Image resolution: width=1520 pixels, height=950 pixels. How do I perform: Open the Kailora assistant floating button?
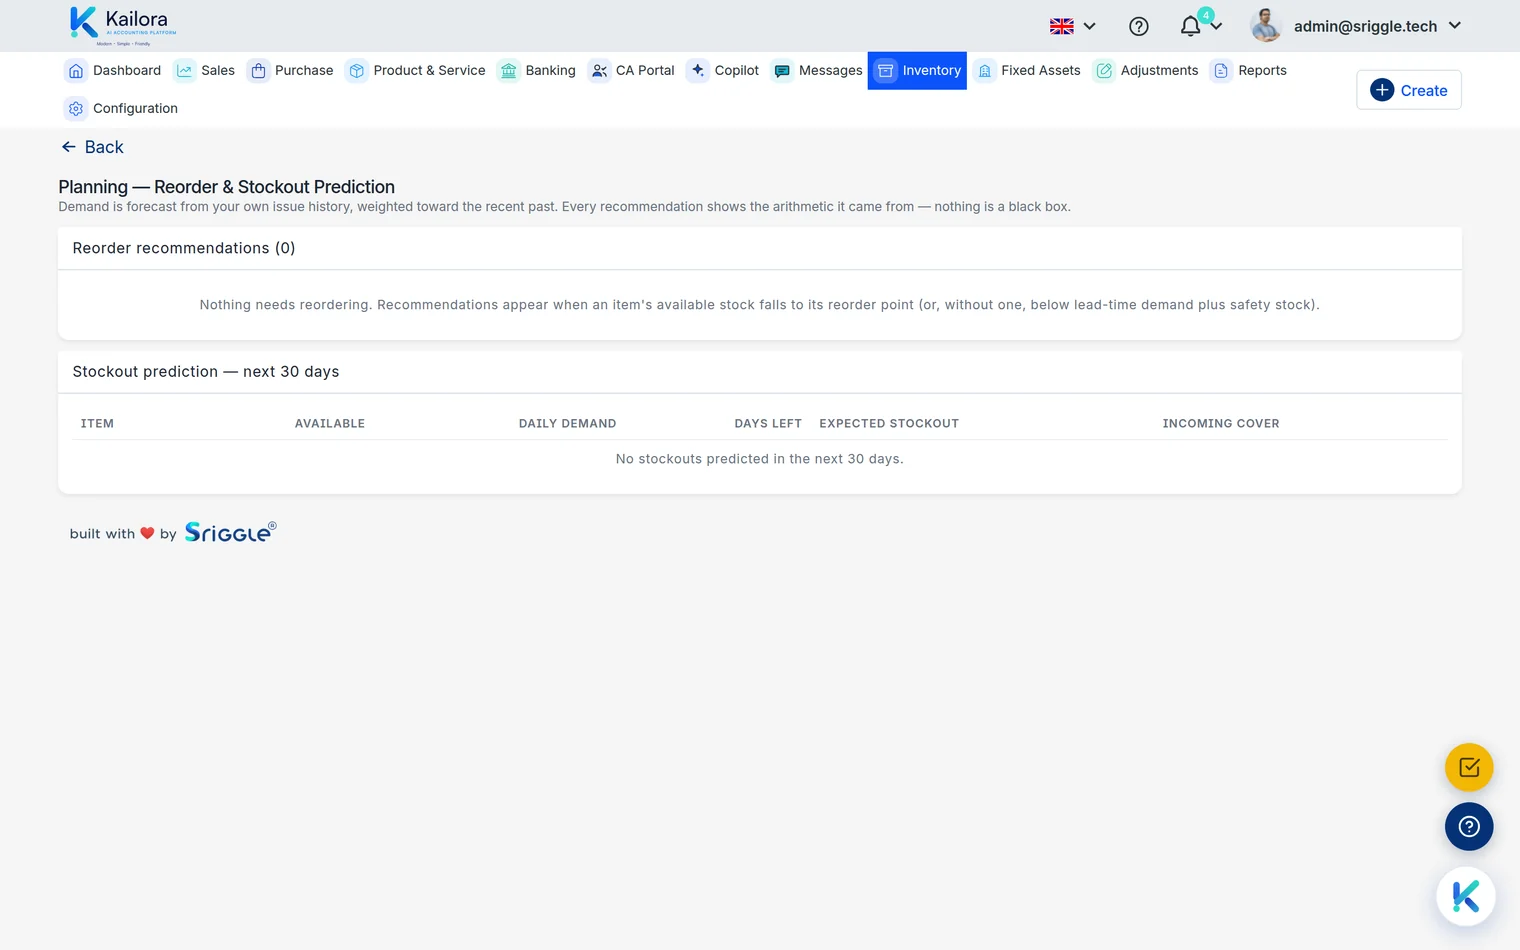[x=1466, y=896]
